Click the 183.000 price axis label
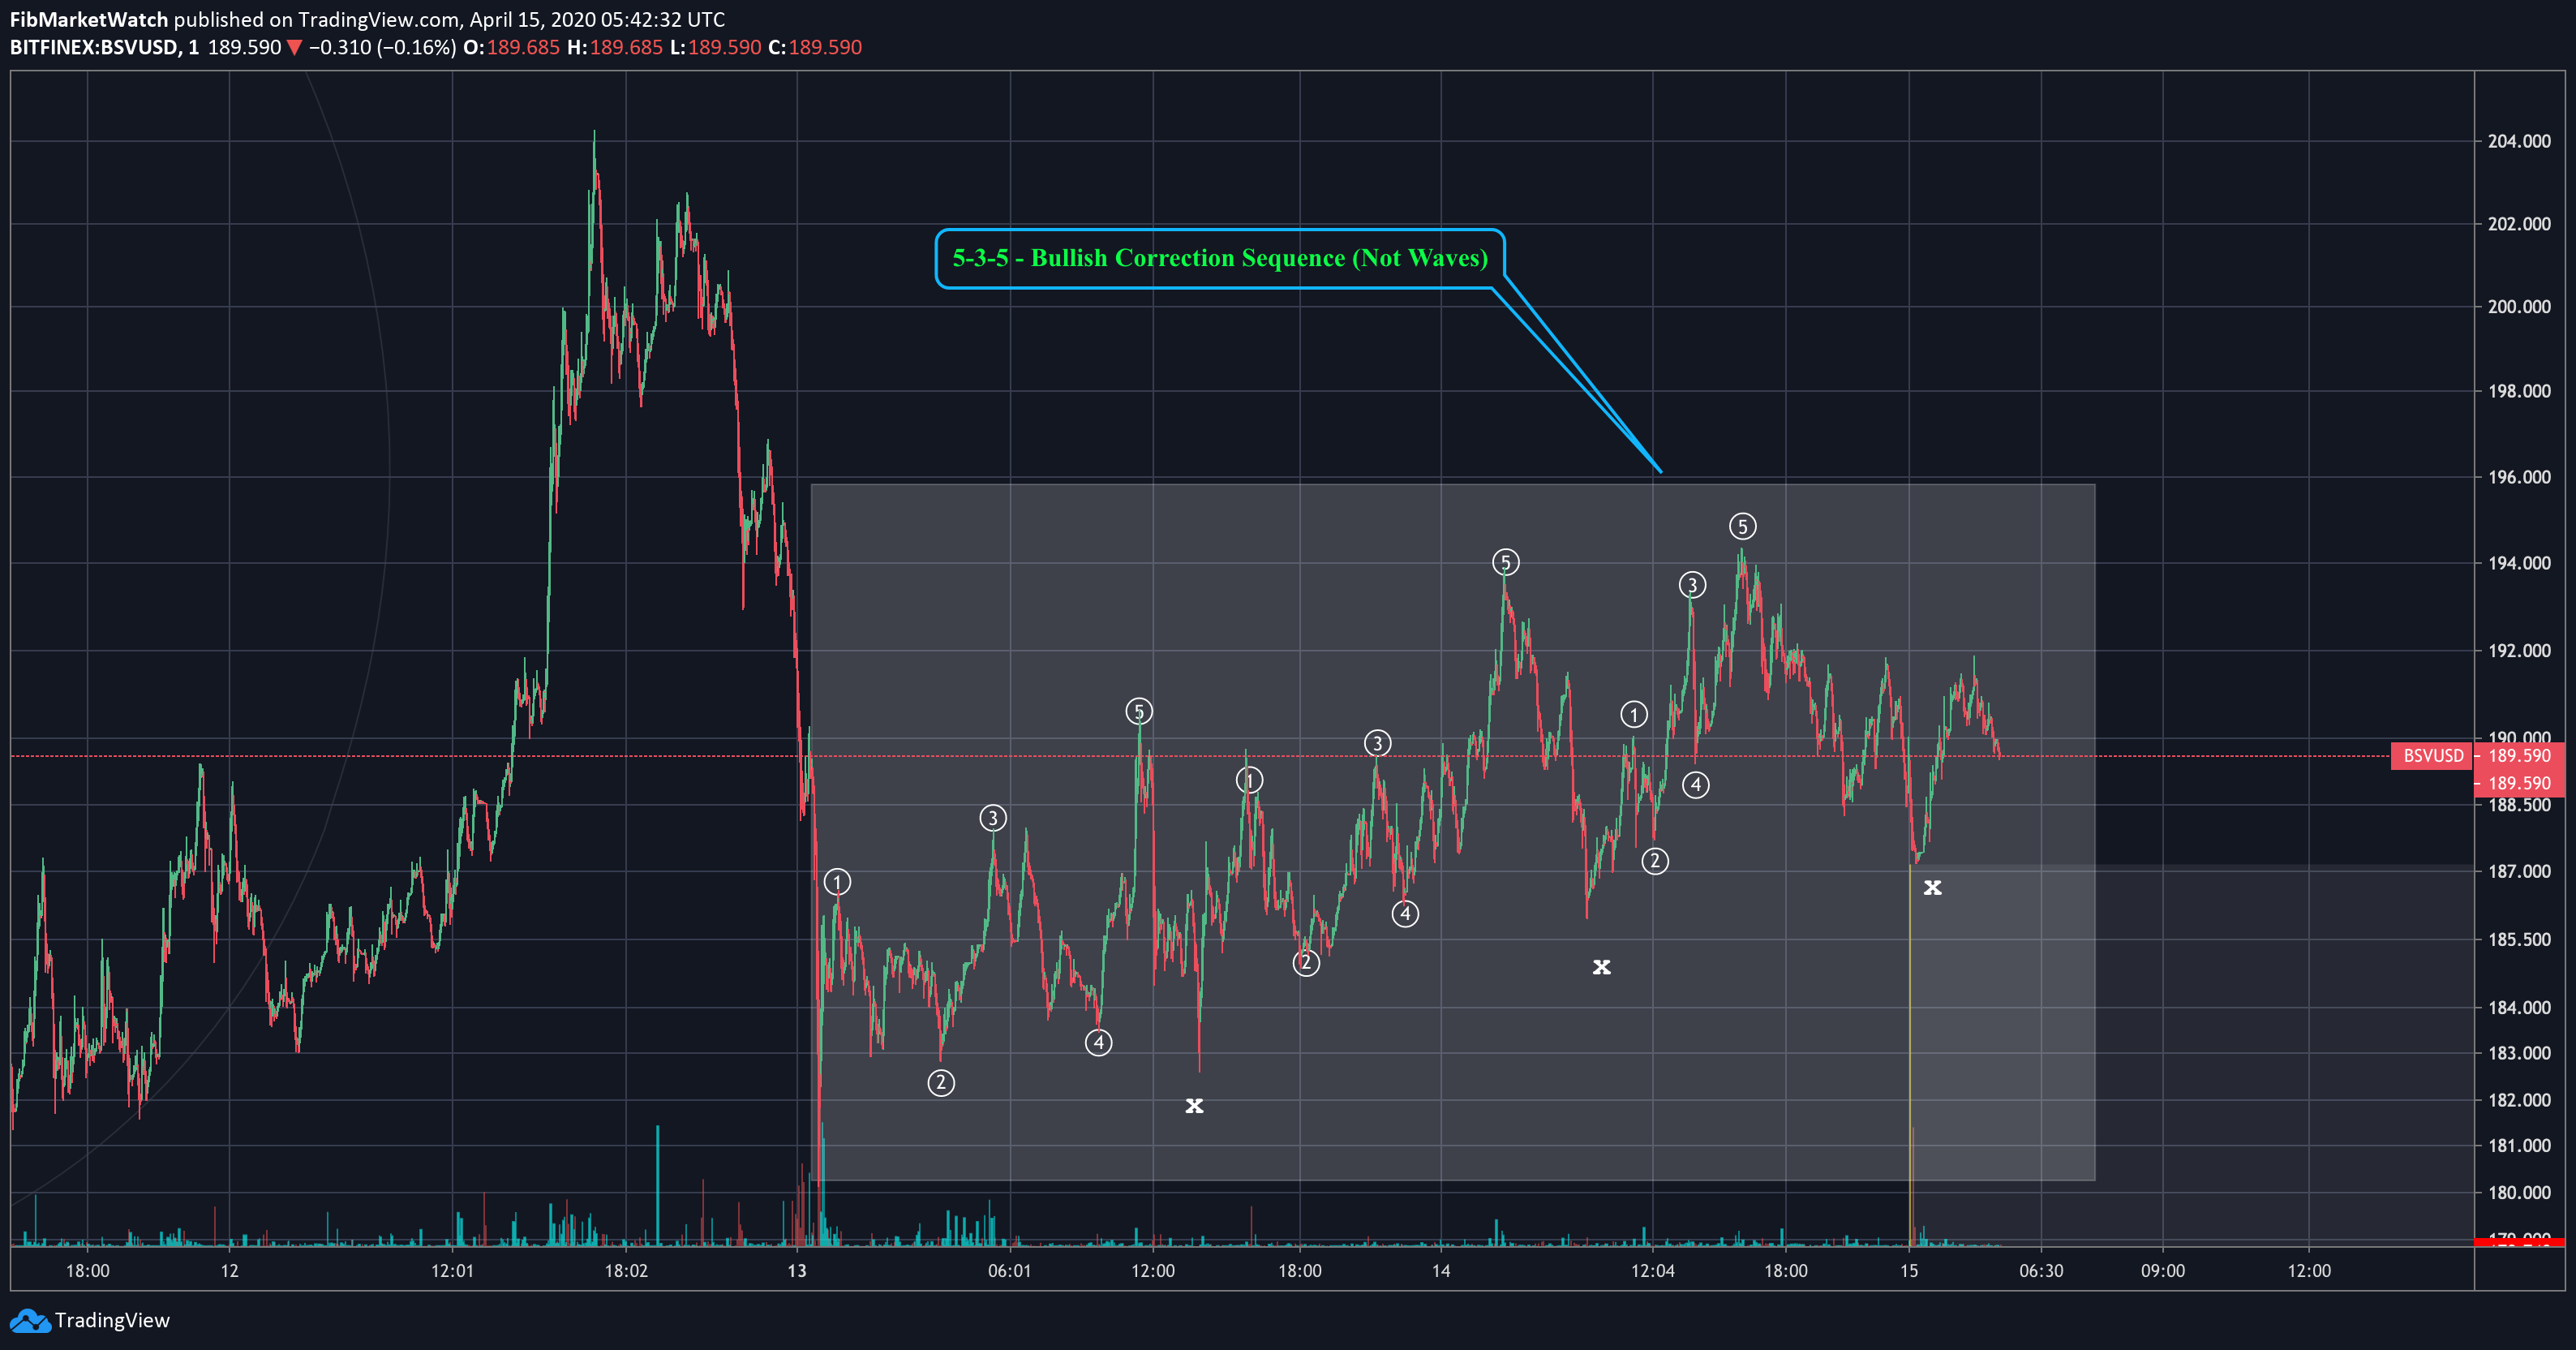 [x=2519, y=1053]
